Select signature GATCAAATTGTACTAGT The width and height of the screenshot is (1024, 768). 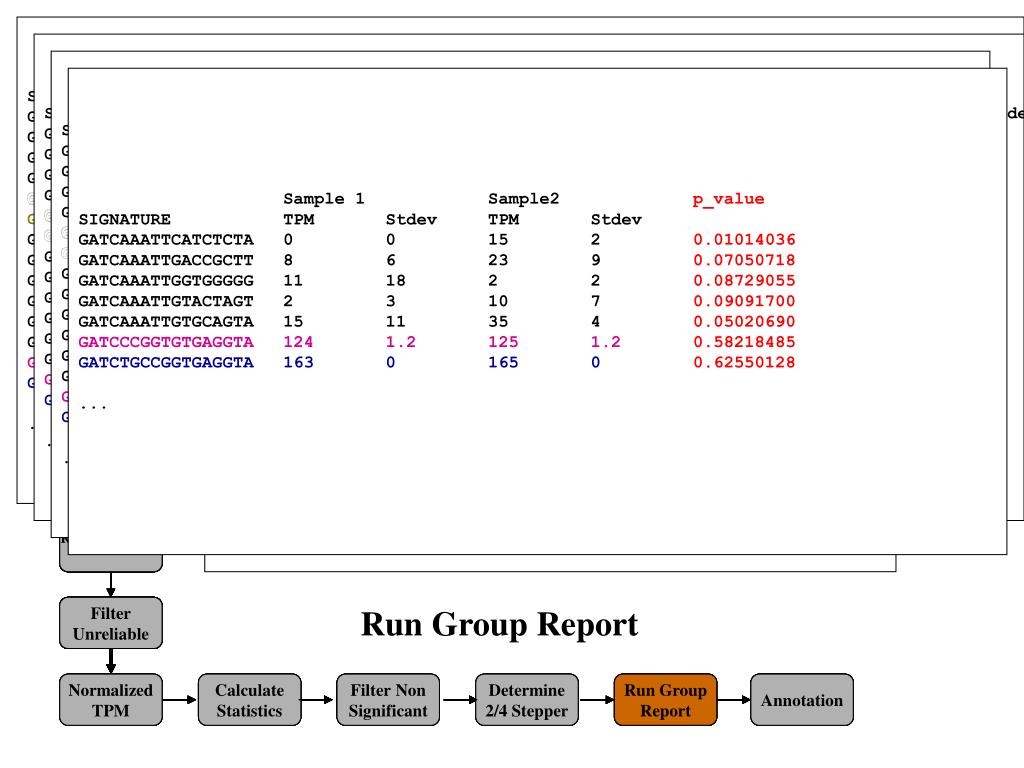(166, 301)
